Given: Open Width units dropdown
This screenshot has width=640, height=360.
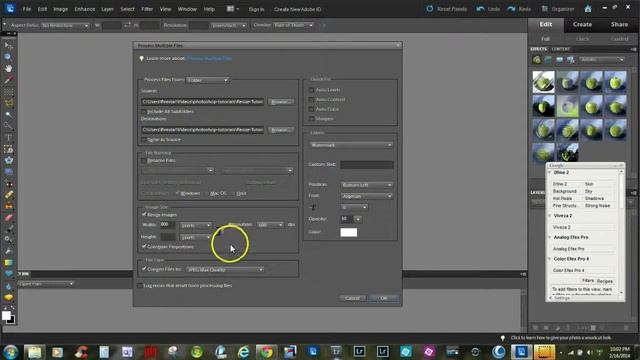Looking at the screenshot, I should pyautogui.click(x=196, y=225).
